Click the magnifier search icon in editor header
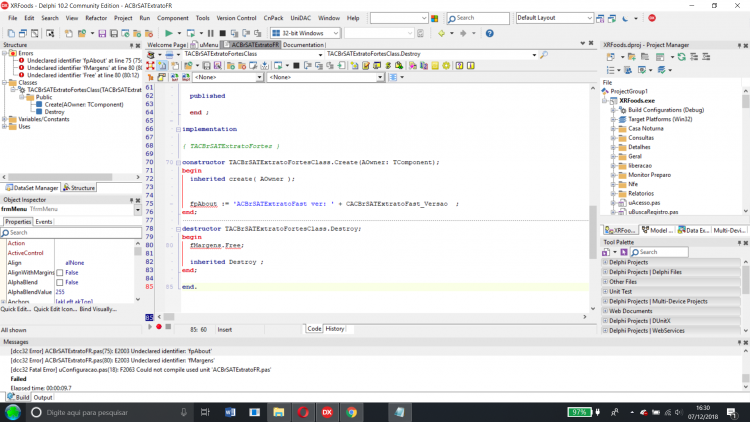750x422 pixels. [544, 55]
